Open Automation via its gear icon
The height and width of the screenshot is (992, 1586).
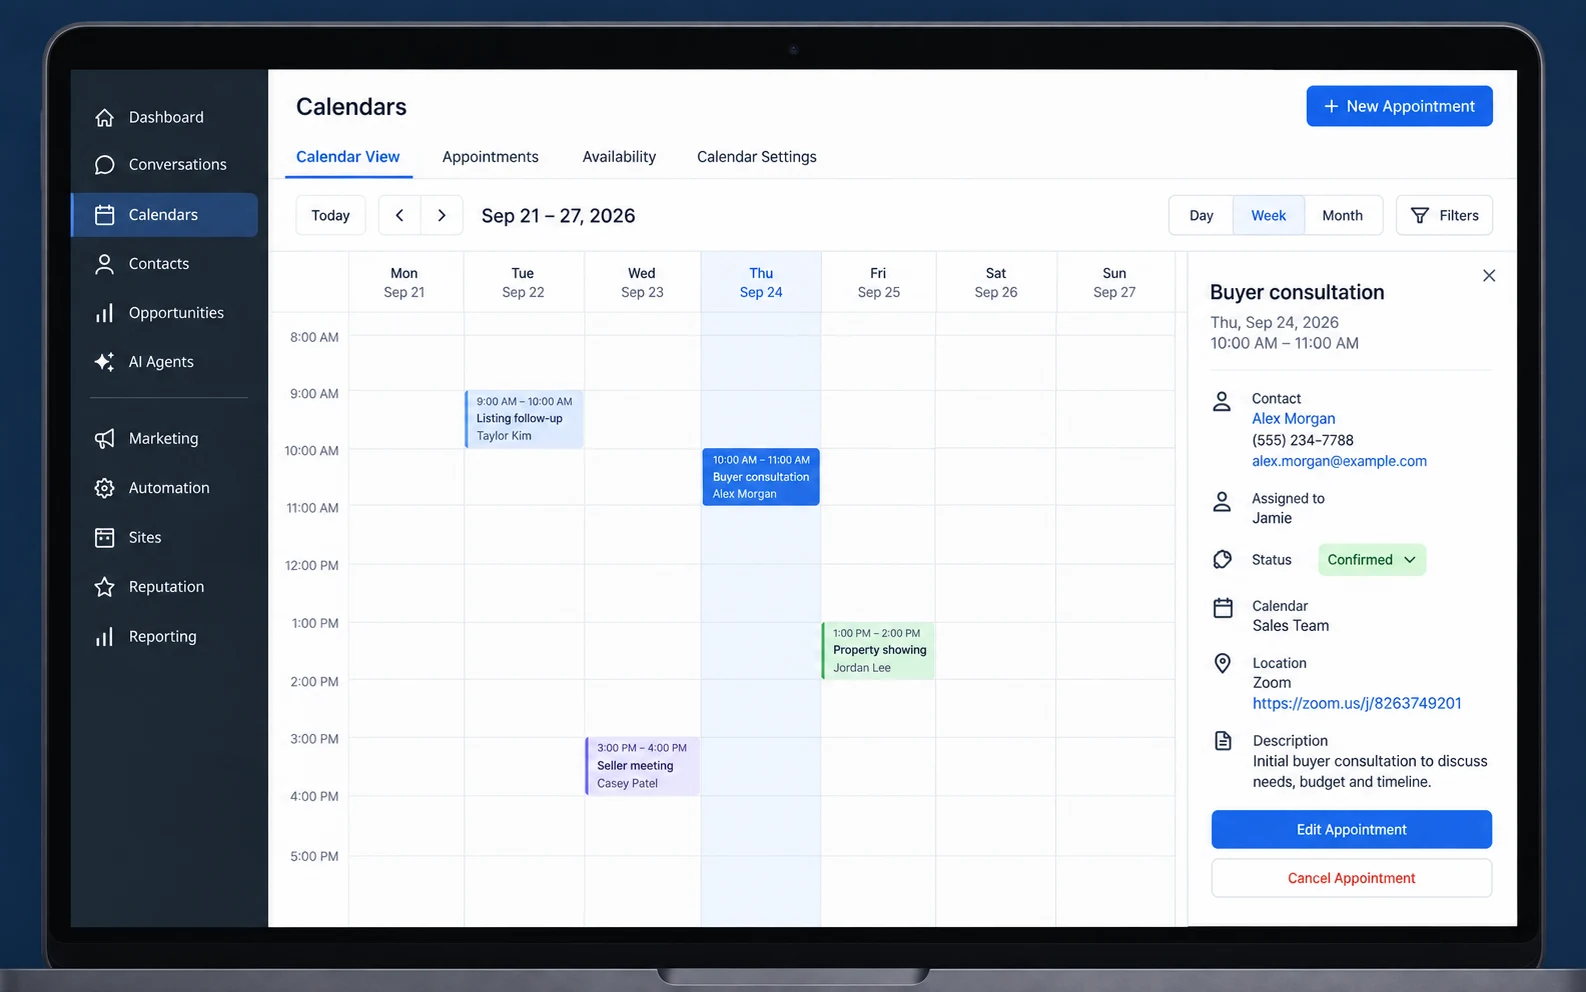coord(104,488)
